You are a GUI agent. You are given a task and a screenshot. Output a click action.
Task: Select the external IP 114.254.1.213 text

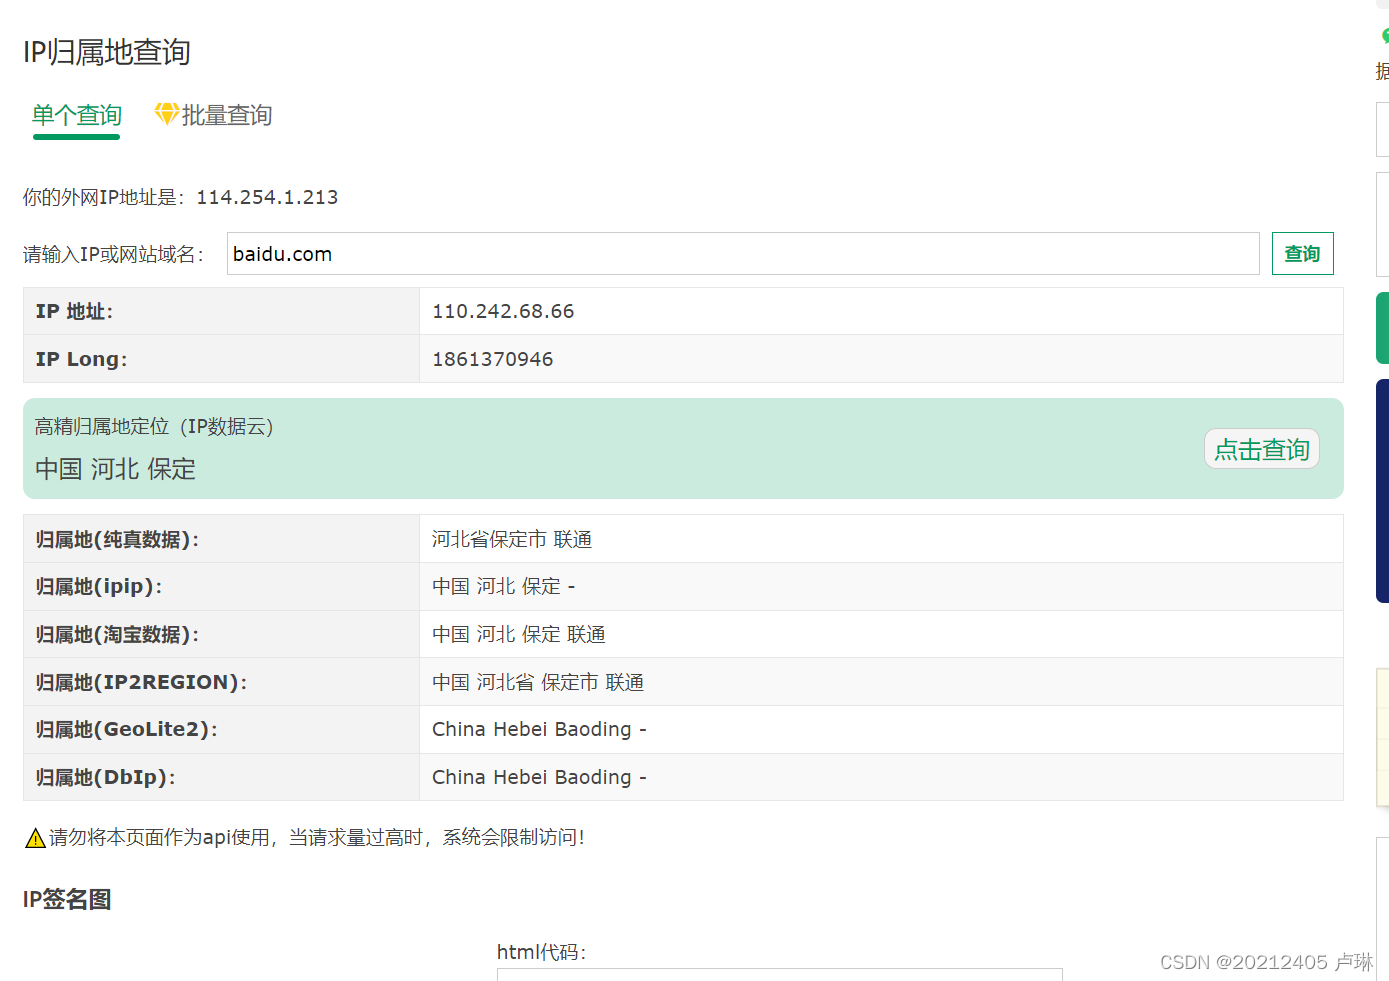pos(267,197)
